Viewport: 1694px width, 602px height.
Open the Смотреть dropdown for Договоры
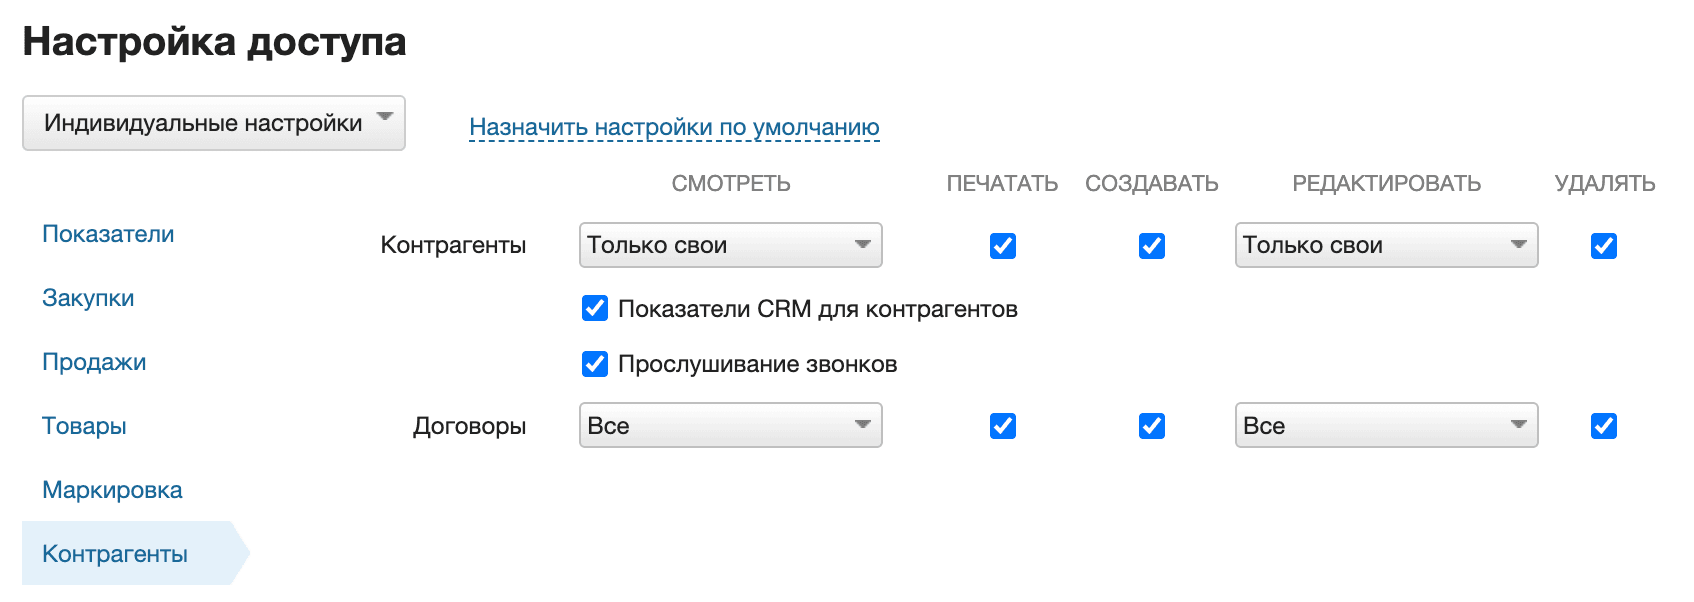pyautogui.click(x=730, y=425)
